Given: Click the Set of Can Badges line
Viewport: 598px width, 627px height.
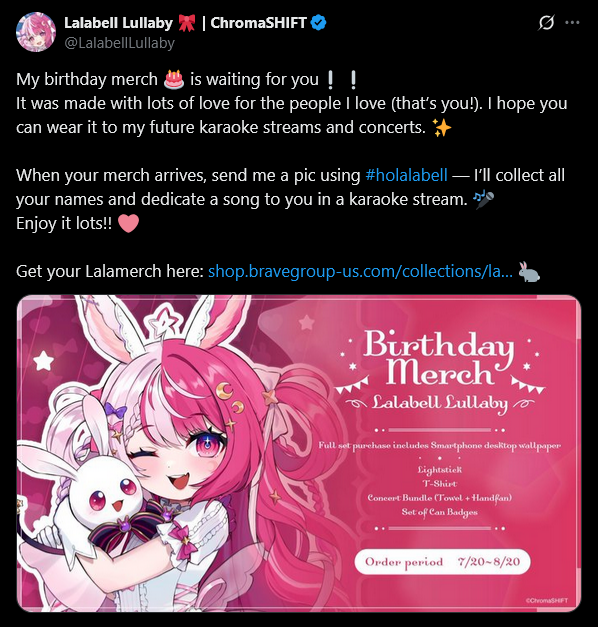Looking at the screenshot, I should pos(440,512).
